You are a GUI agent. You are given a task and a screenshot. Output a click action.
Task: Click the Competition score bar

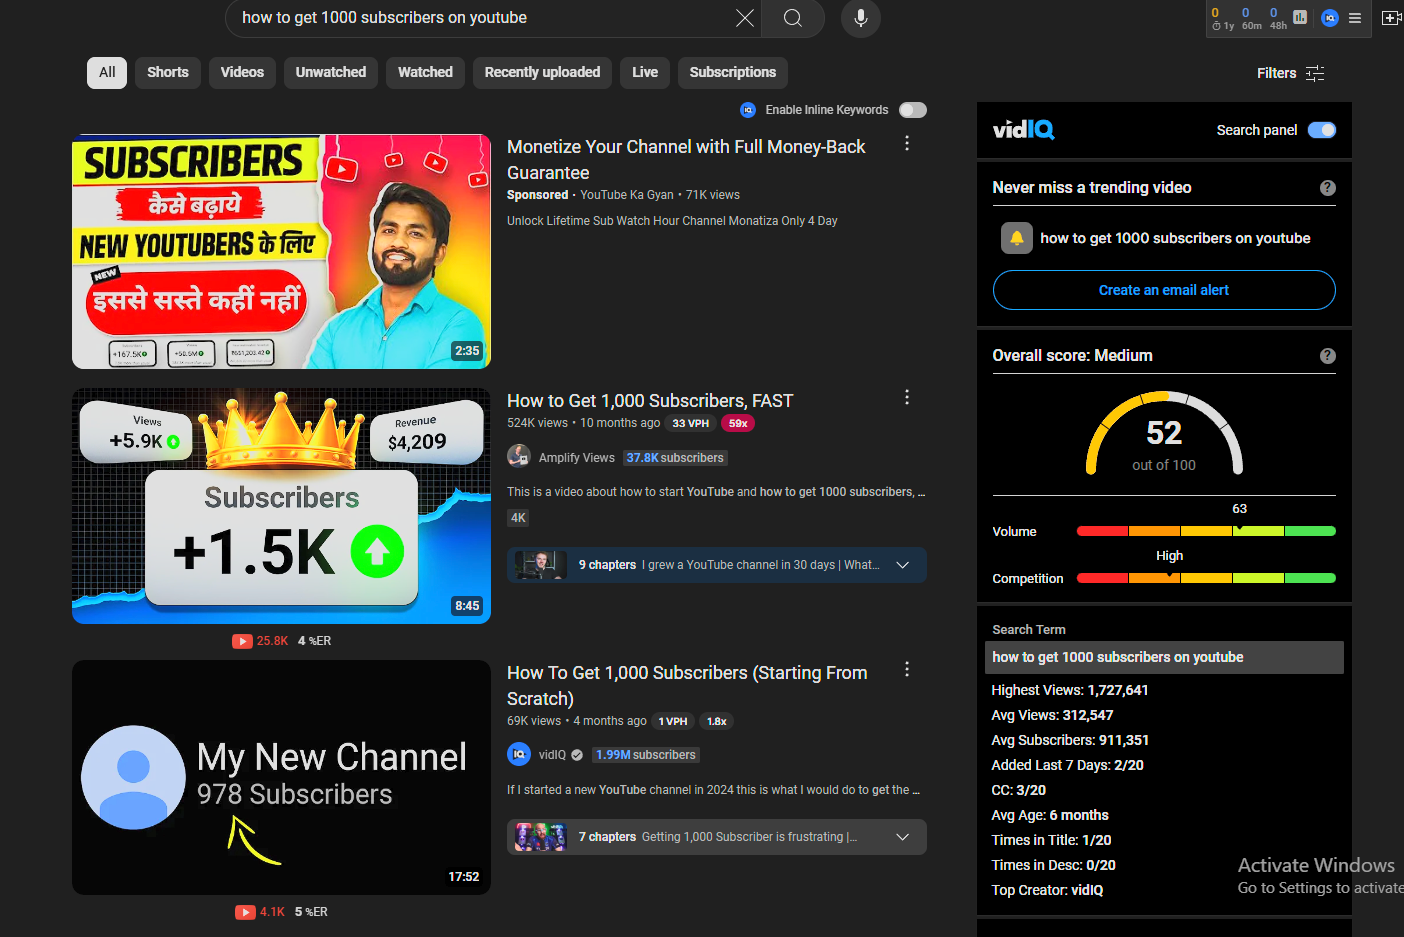click(1206, 578)
